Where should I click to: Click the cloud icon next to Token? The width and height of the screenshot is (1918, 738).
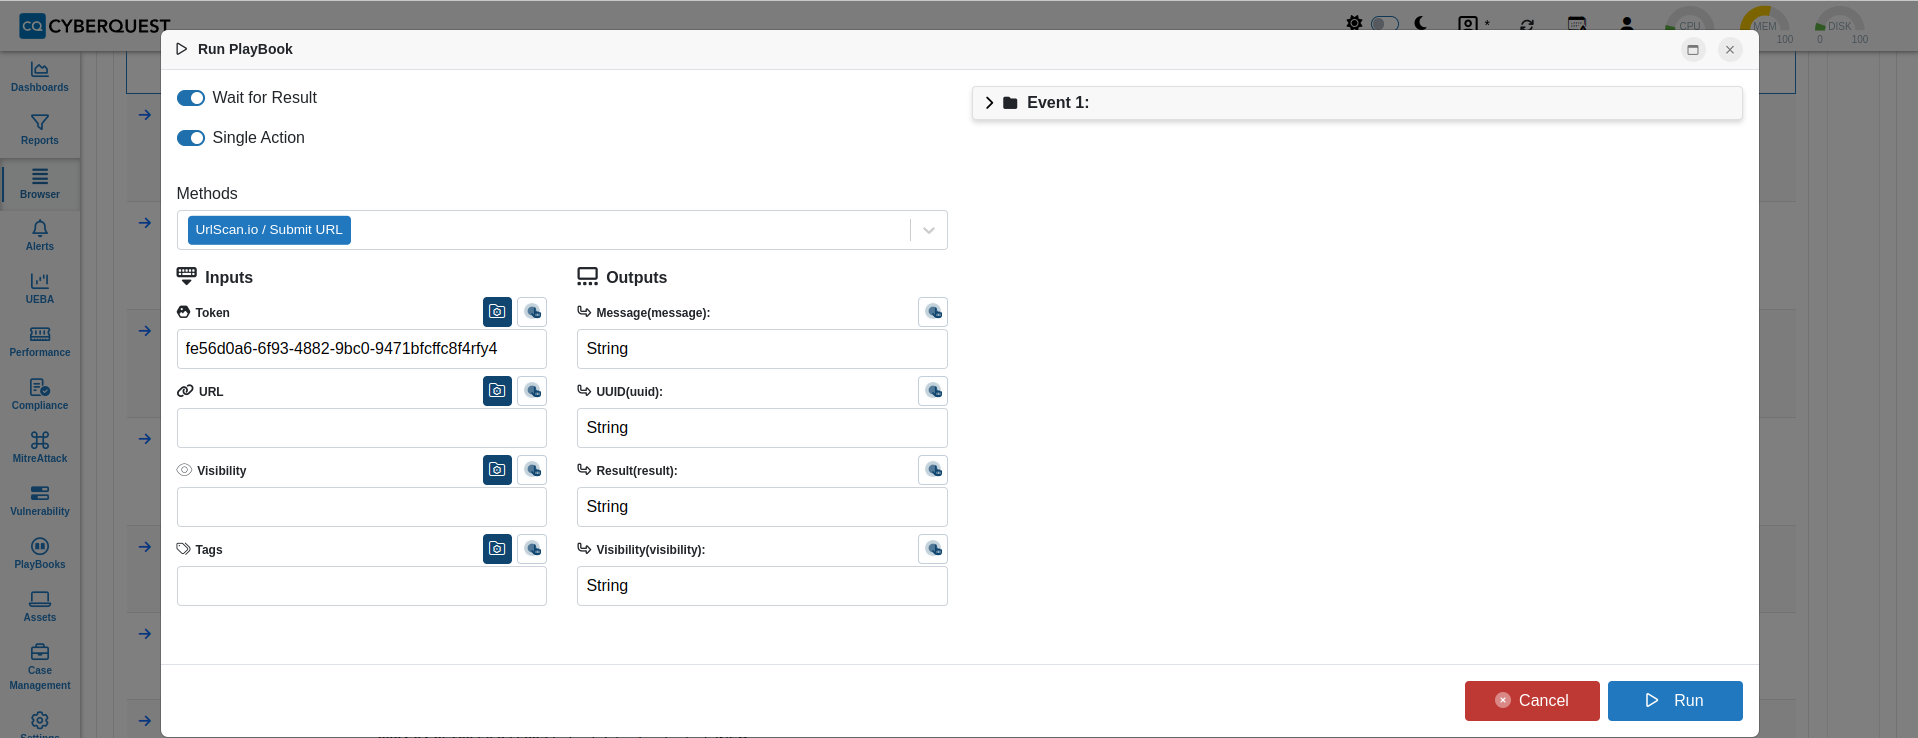[x=532, y=312]
